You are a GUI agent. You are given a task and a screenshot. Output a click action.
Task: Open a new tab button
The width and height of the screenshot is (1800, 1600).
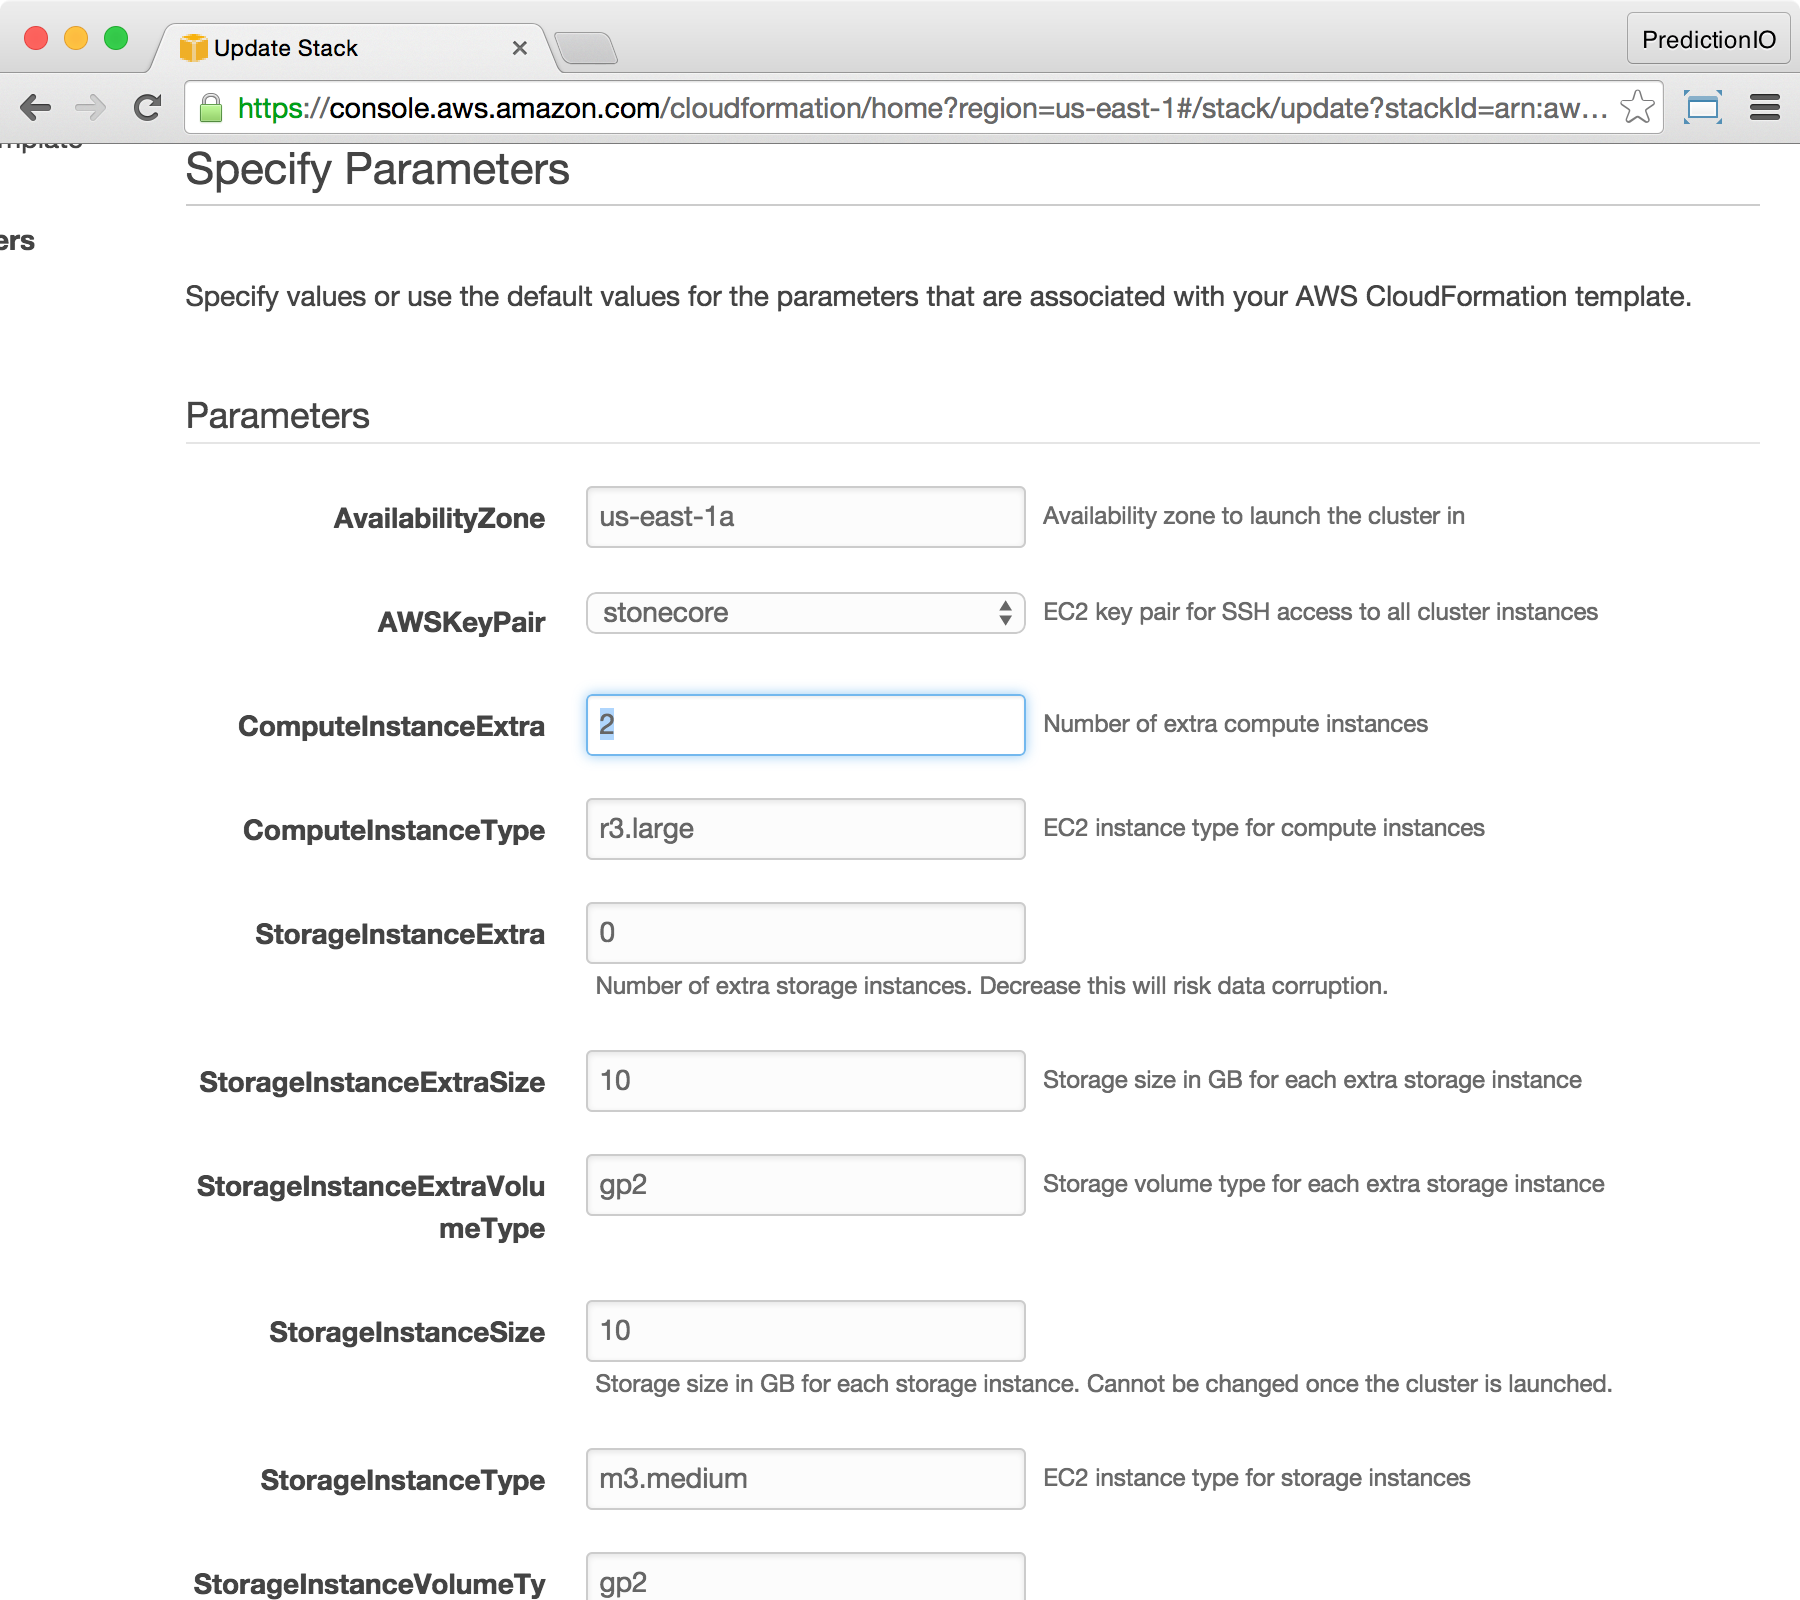(x=586, y=47)
